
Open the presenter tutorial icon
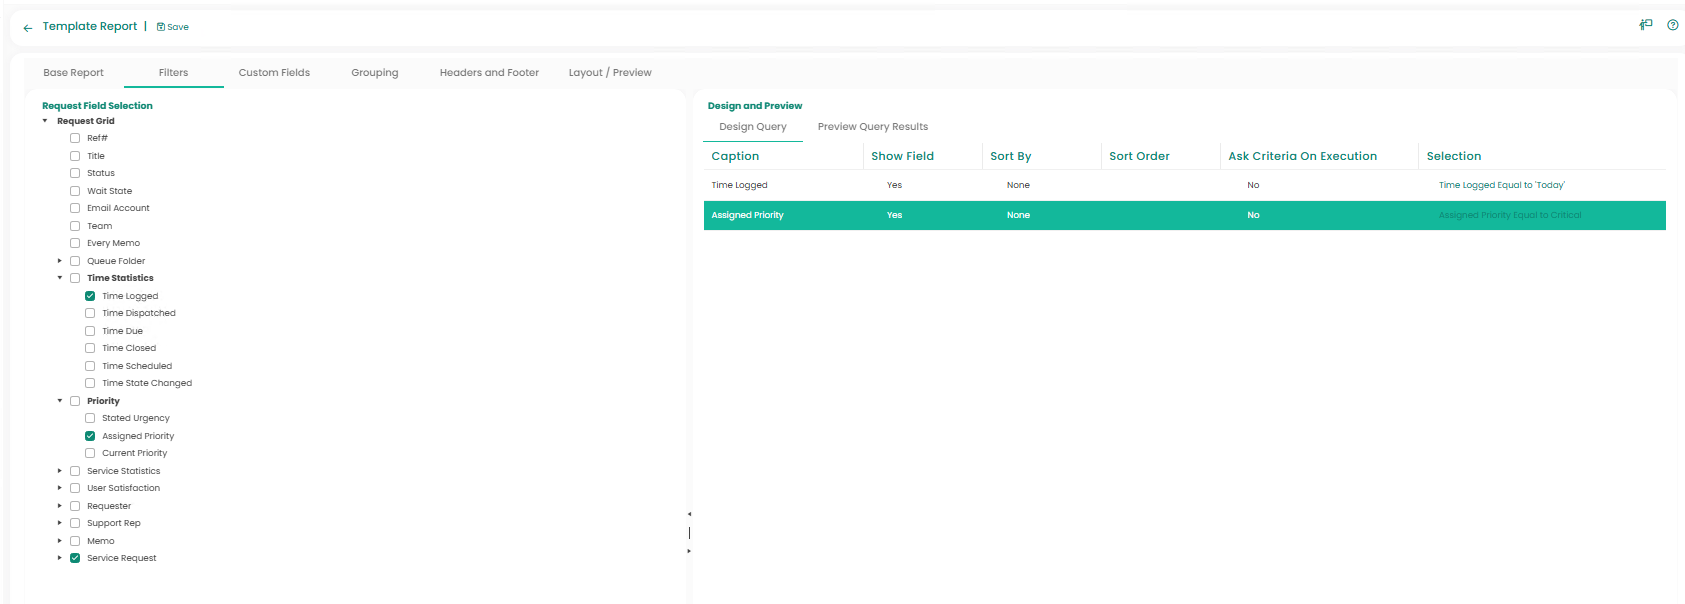[1646, 25]
